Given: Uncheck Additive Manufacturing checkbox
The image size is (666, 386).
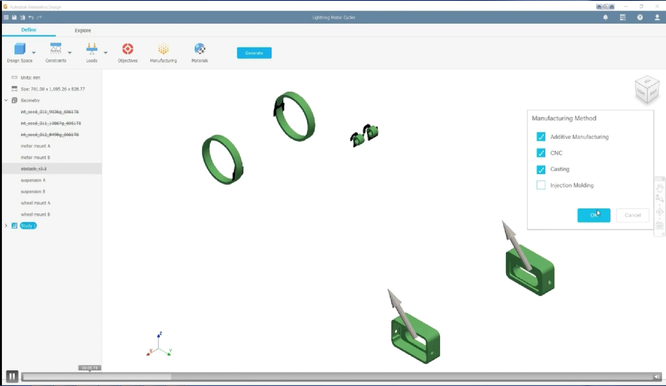Looking at the screenshot, I should (x=541, y=137).
